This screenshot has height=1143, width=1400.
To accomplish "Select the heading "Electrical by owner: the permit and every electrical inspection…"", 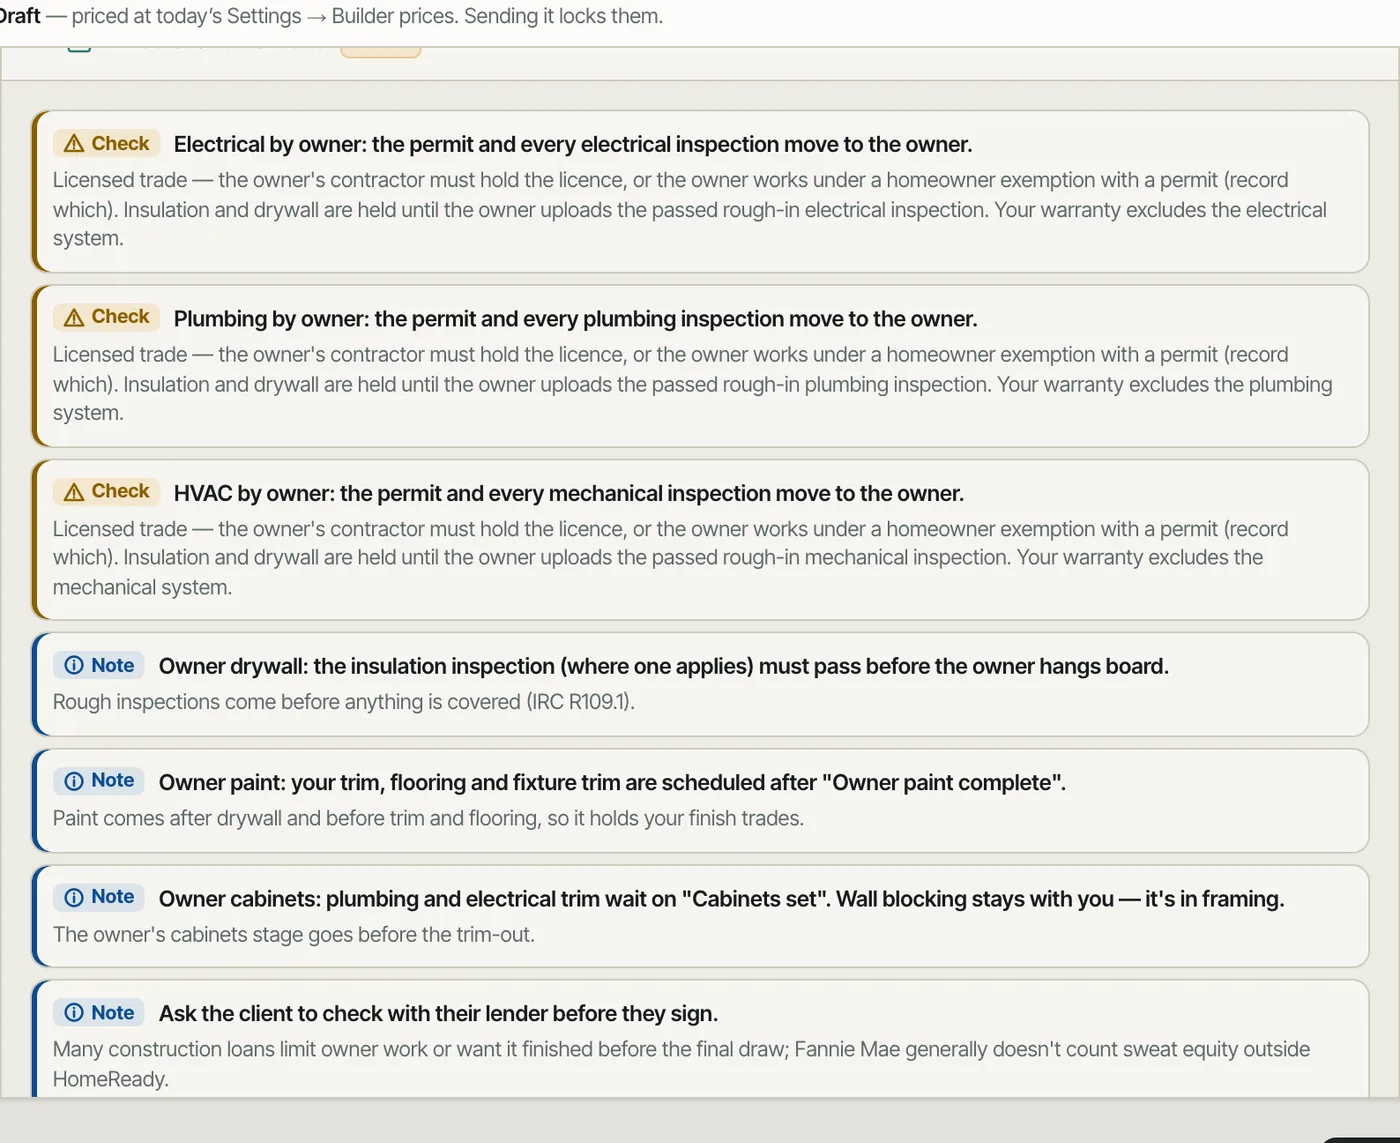I will coord(573,144).
